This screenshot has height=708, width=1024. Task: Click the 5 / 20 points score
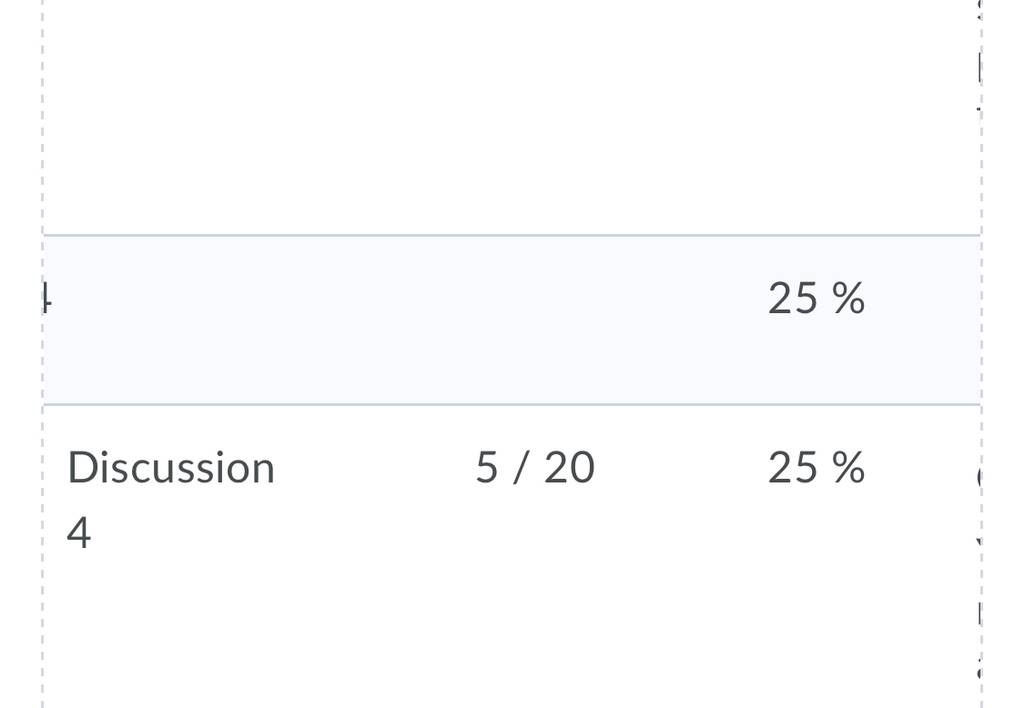click(535, 468)
